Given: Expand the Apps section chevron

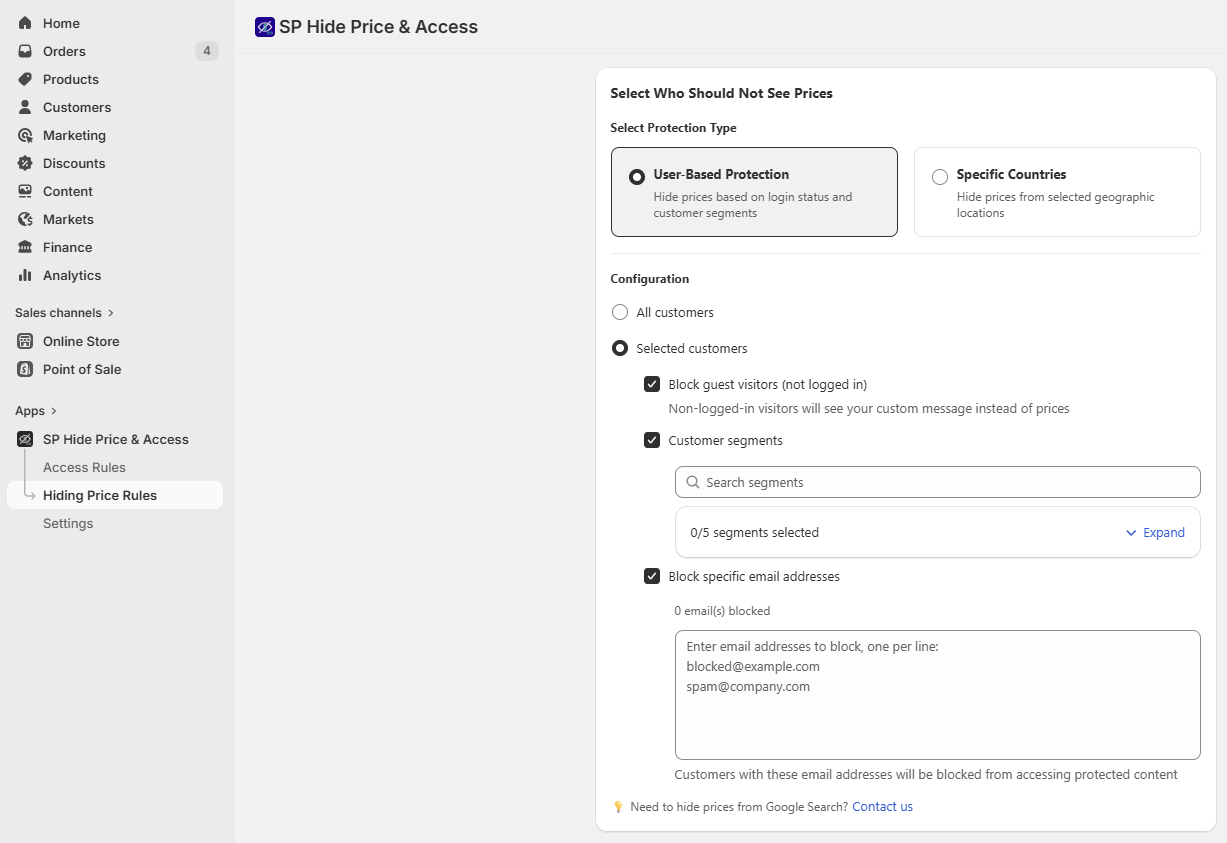Looking at the screenshot, I should click(54, 411).
